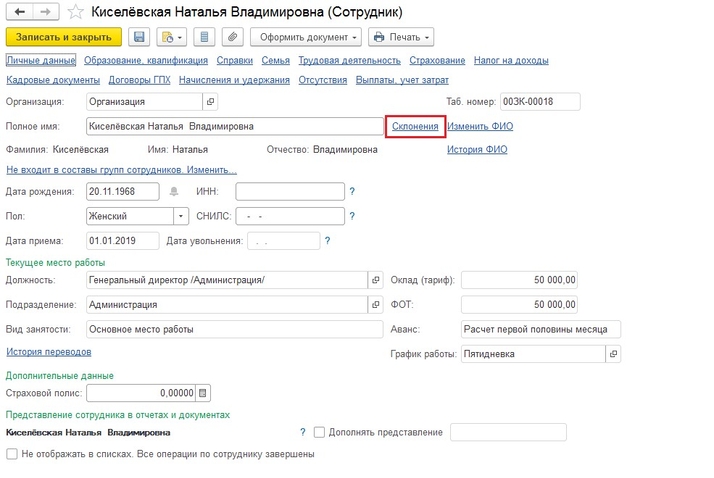Screen dimensions: 714x478
Task: Click the paperclip attached files icon
Action: click(233, 37)
